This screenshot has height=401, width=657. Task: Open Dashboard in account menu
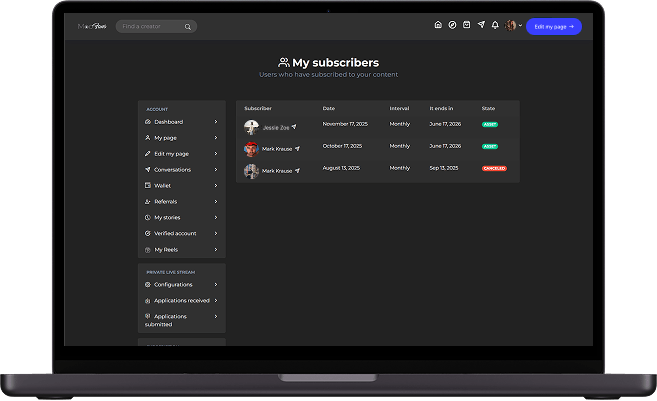[x=181, y=122]
